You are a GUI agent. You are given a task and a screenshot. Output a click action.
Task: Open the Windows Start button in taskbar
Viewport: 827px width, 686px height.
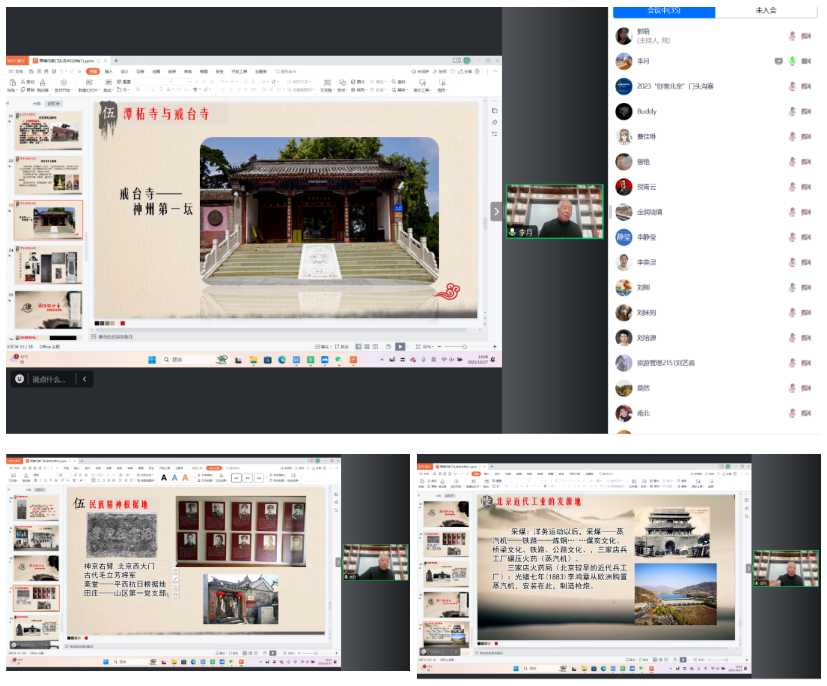point(154,359)
